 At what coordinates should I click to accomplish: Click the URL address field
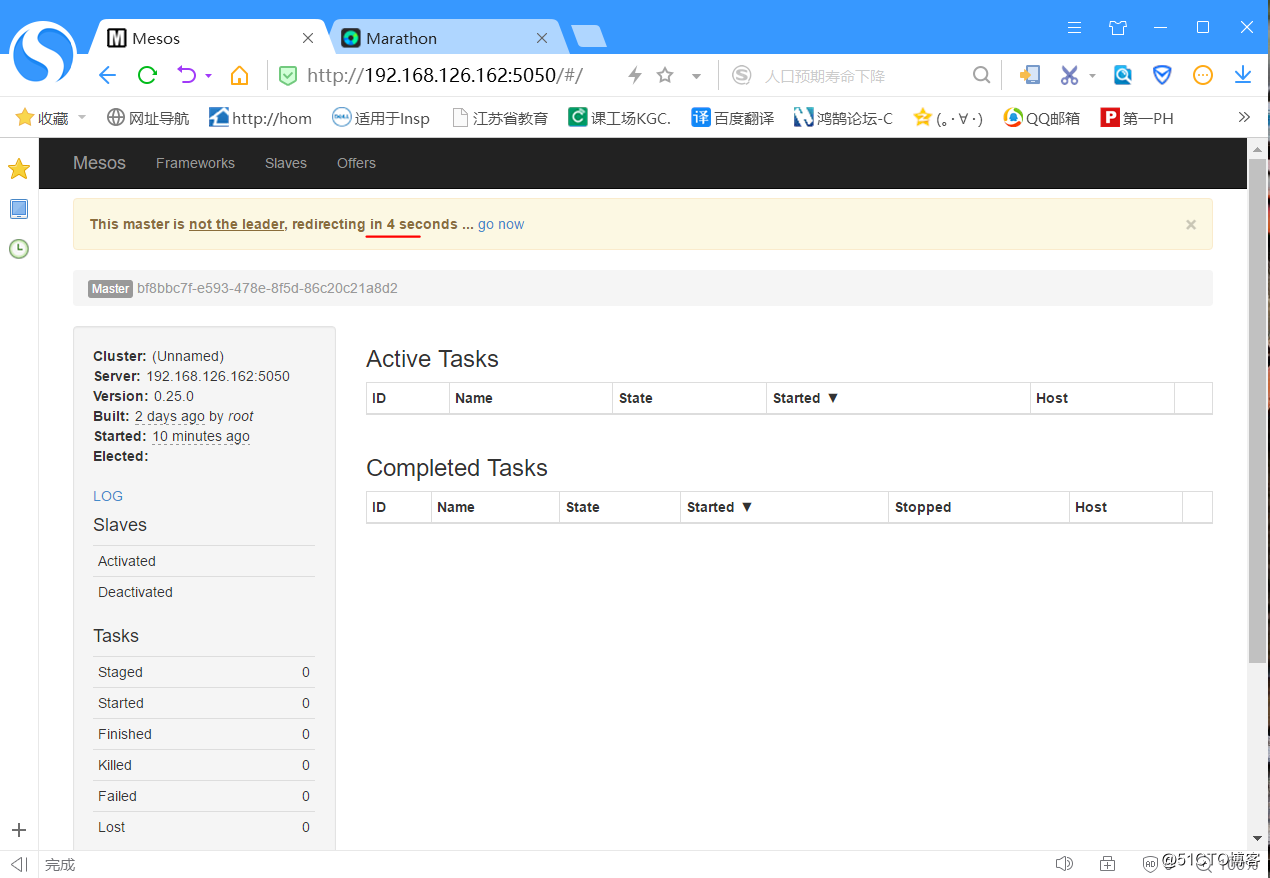[445, 75]
